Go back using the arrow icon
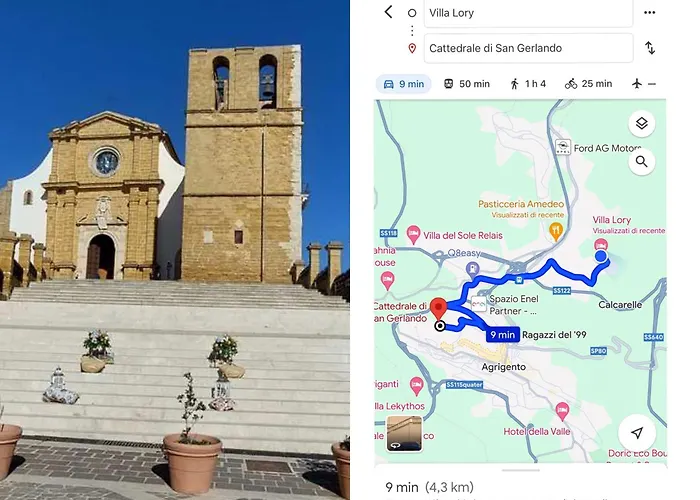The width and height of the screenshot is (700, 500). point(388,12)
